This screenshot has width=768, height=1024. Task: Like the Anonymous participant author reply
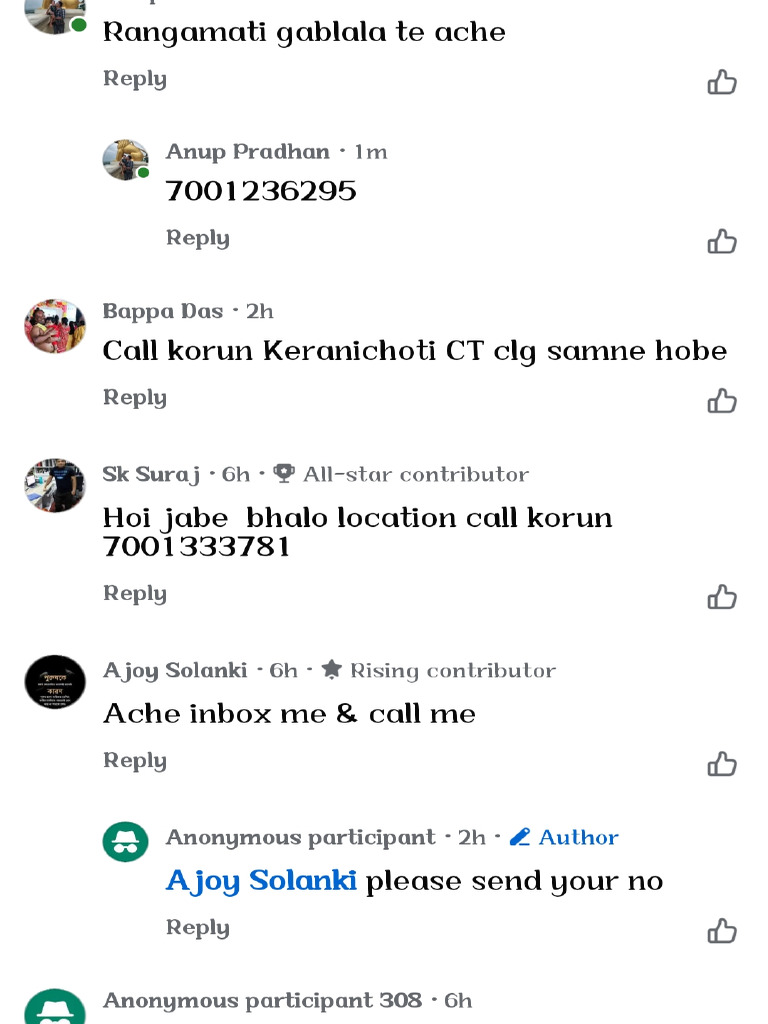722,931
